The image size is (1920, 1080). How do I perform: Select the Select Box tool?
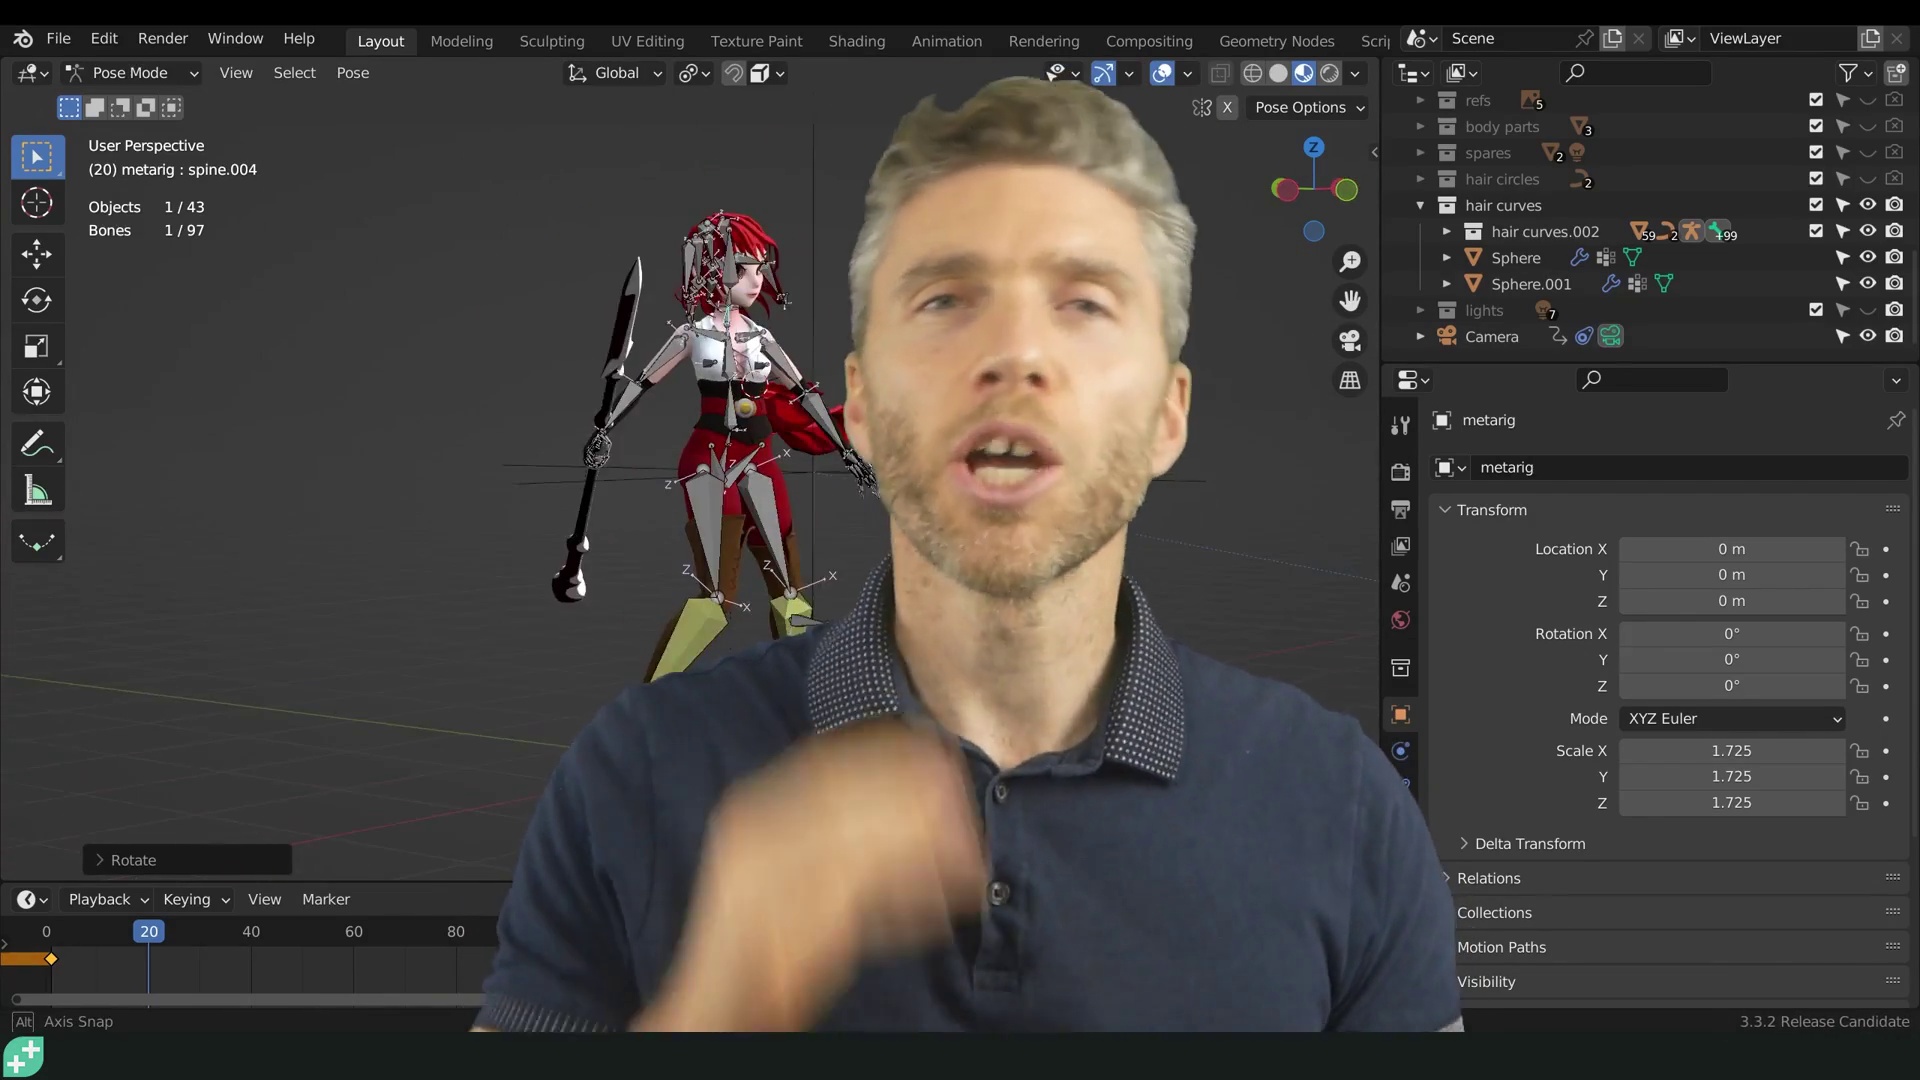click(x=37, y=157)
